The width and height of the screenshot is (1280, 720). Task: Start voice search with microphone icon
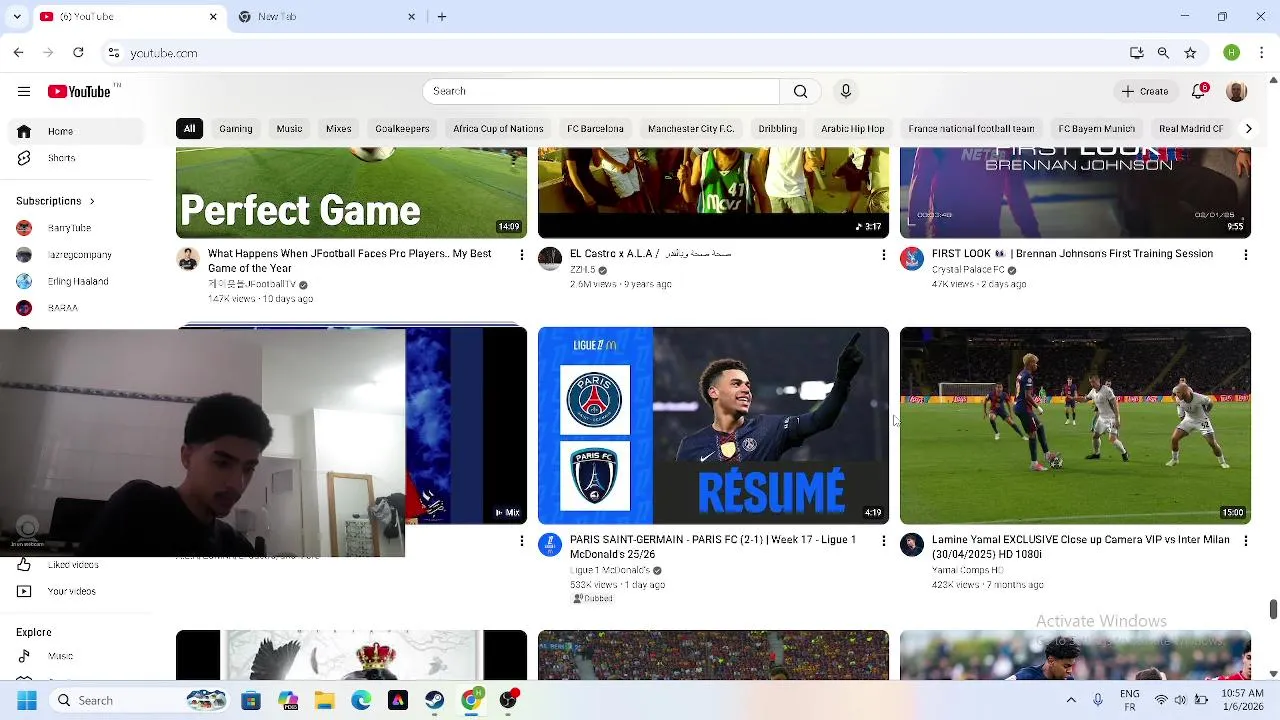click(846, 91)
